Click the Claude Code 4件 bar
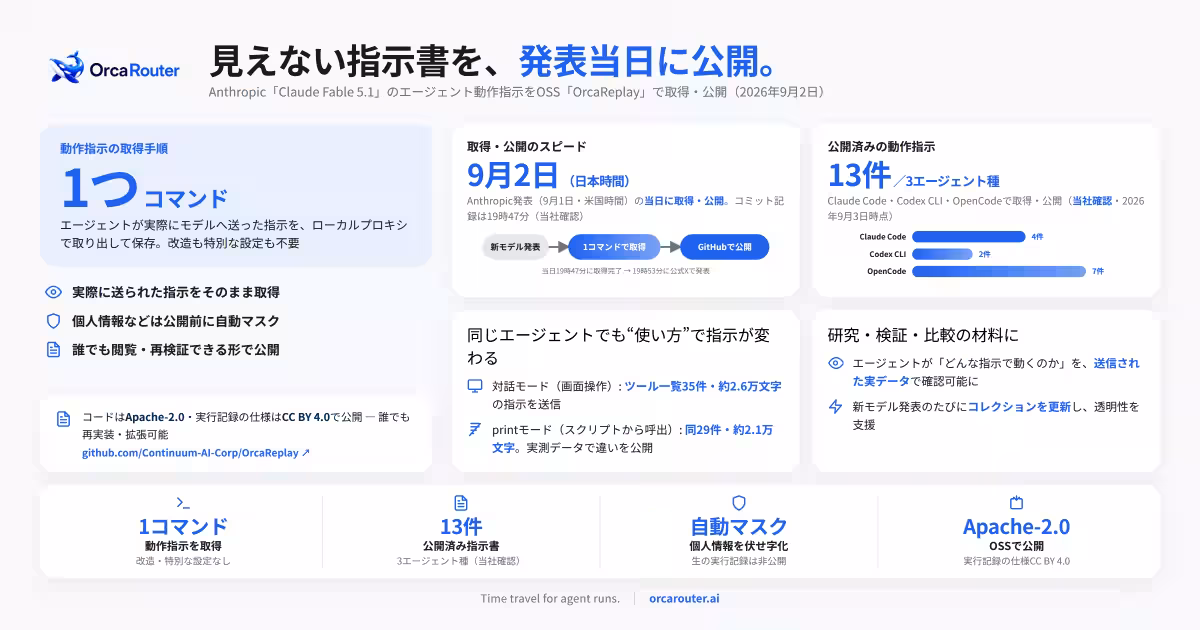 tap(969, 237)
